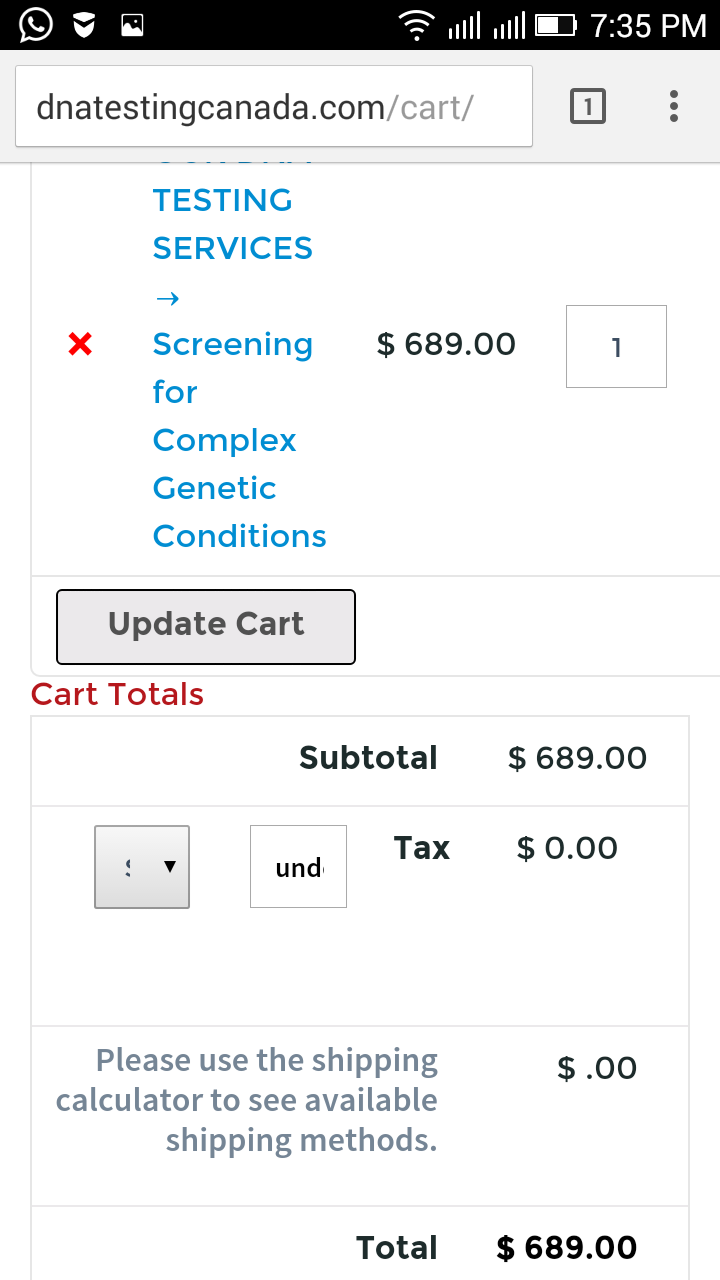Open Screening for Complex Genetic Conditions link
Viewport: 720px width, 1280px height.
click(x=239, y=440)
